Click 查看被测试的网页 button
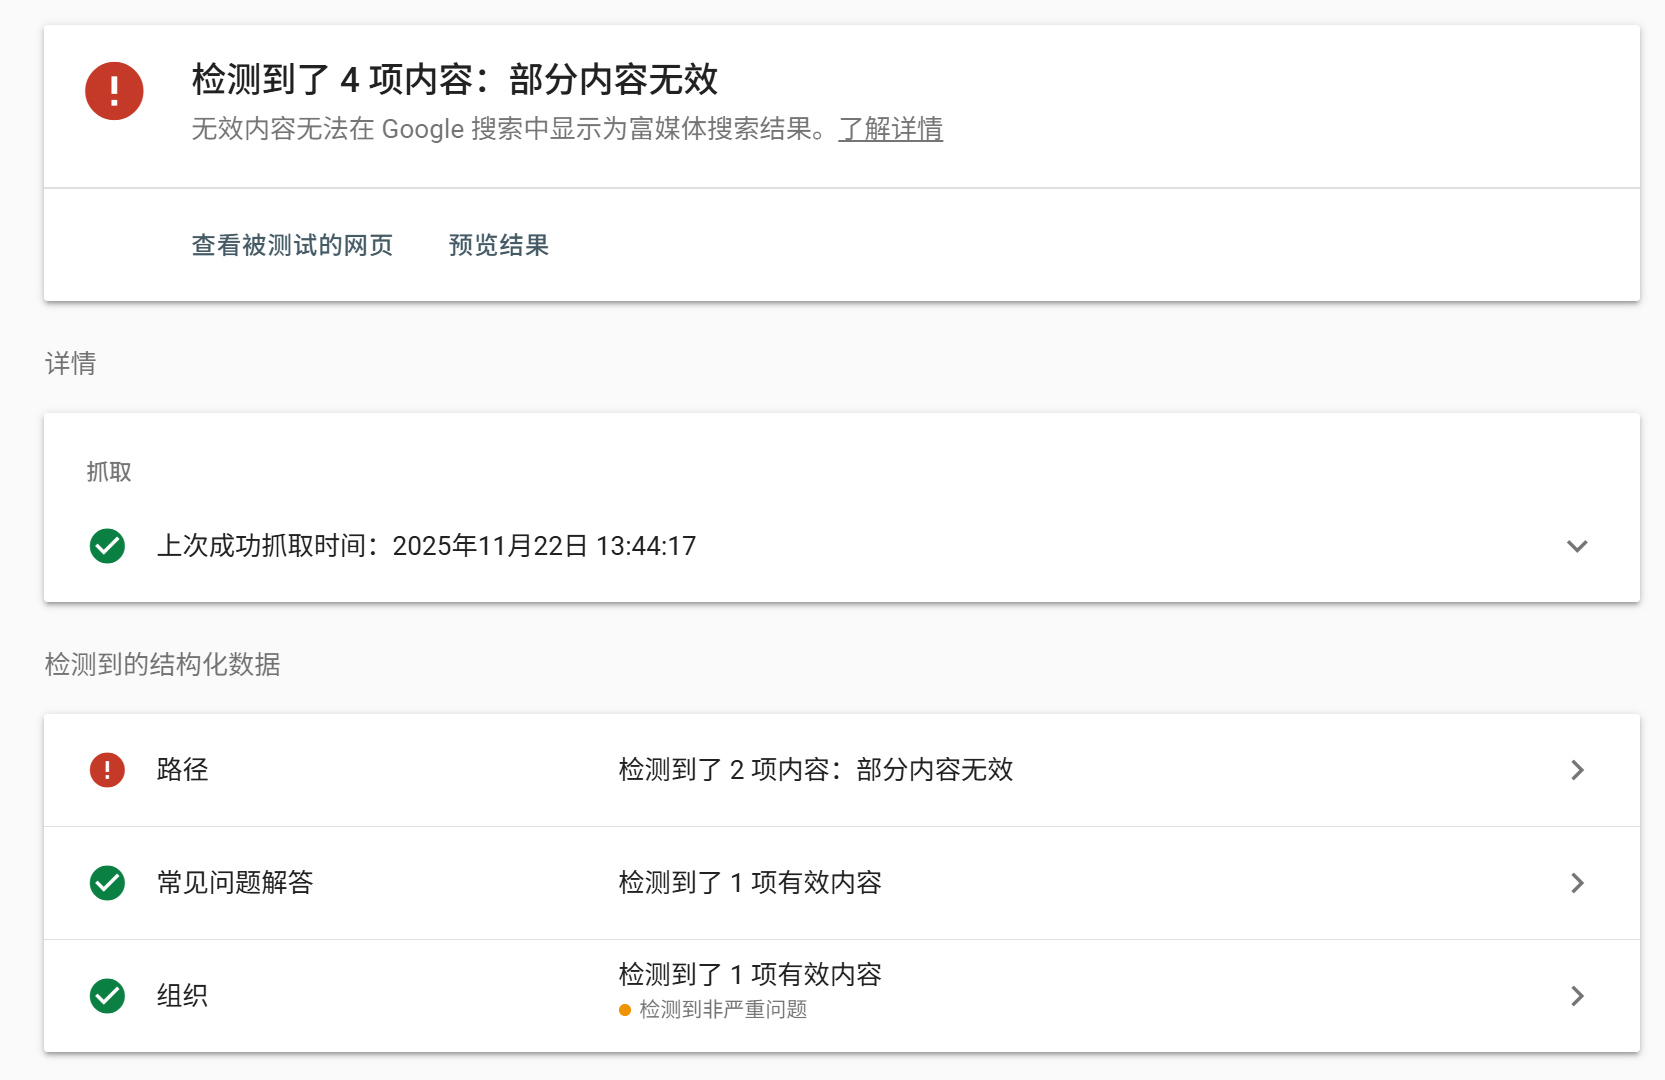Image resolution: width=1665 pixels, height=1080 pixels. [292, 245]
